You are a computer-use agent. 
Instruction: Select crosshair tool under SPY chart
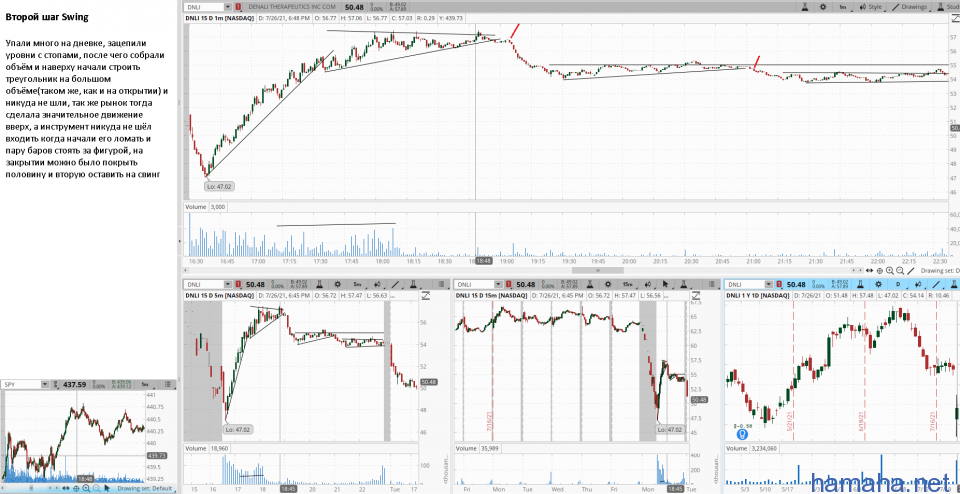point(76,488)
